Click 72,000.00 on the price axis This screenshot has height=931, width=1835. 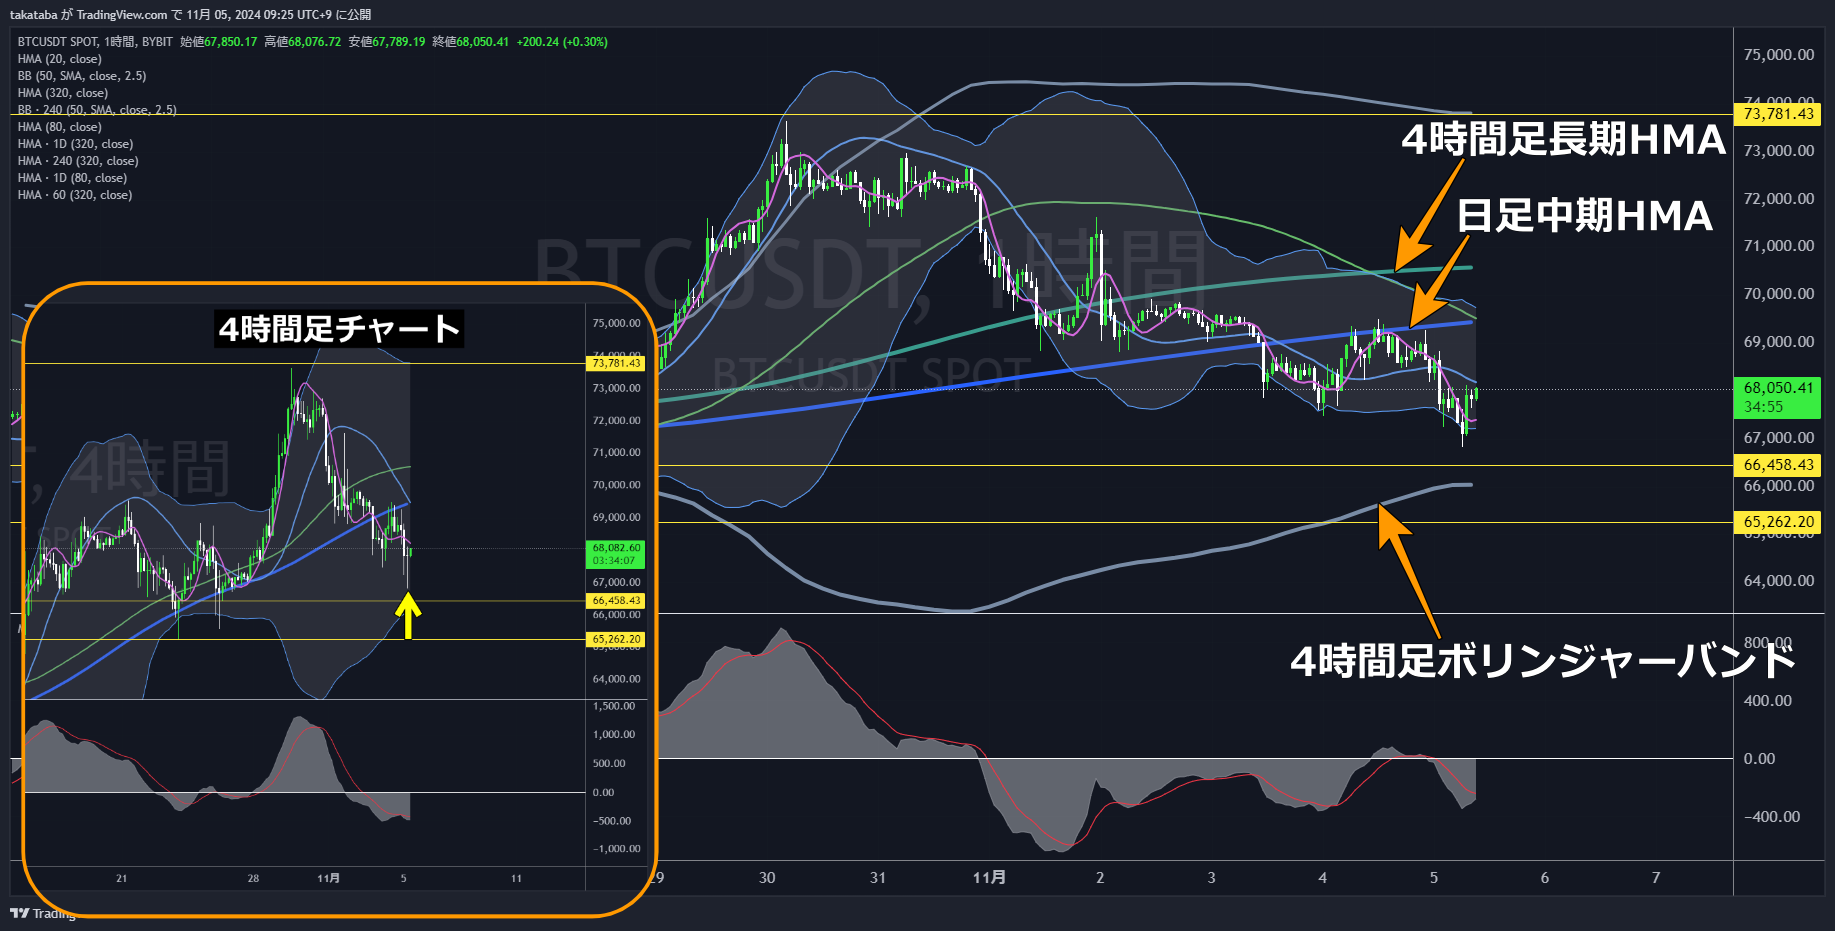pos(1779,199)
